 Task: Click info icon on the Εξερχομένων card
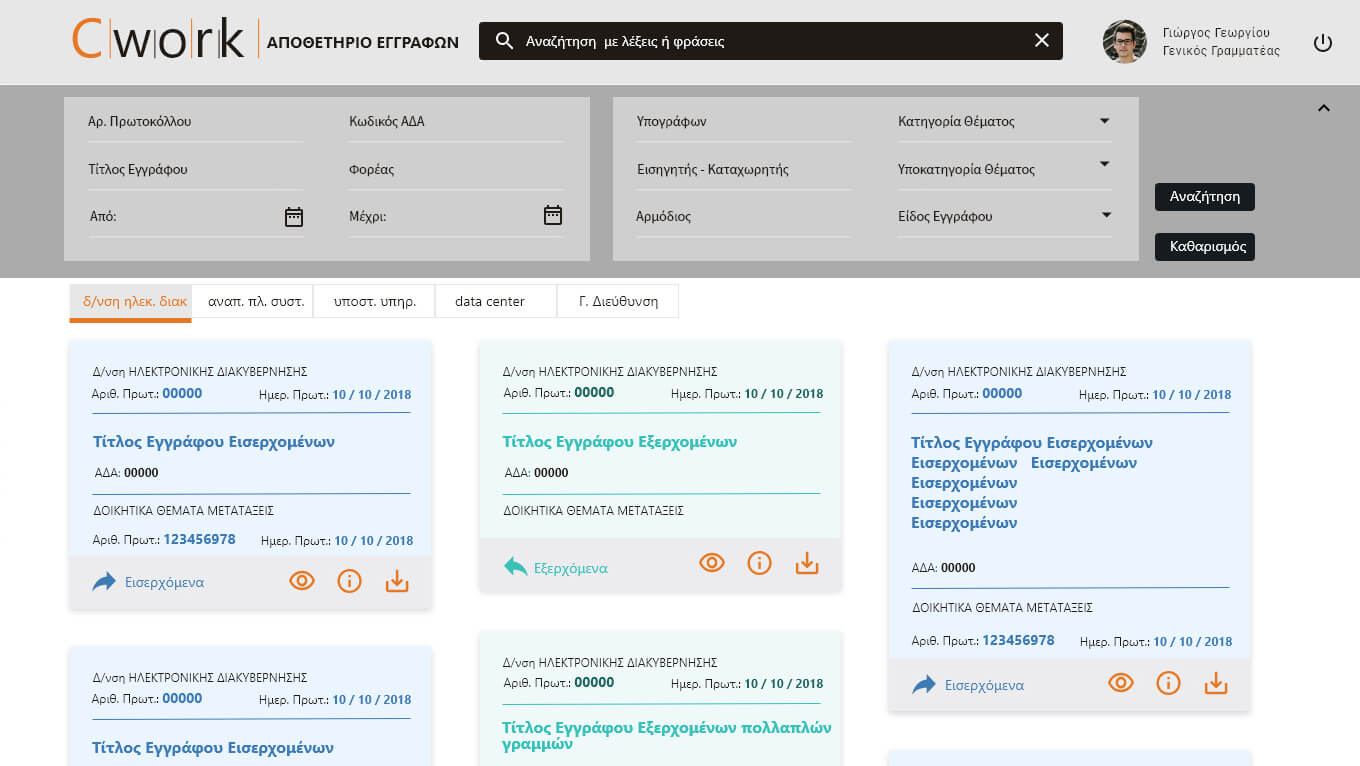tap(759, 564)
